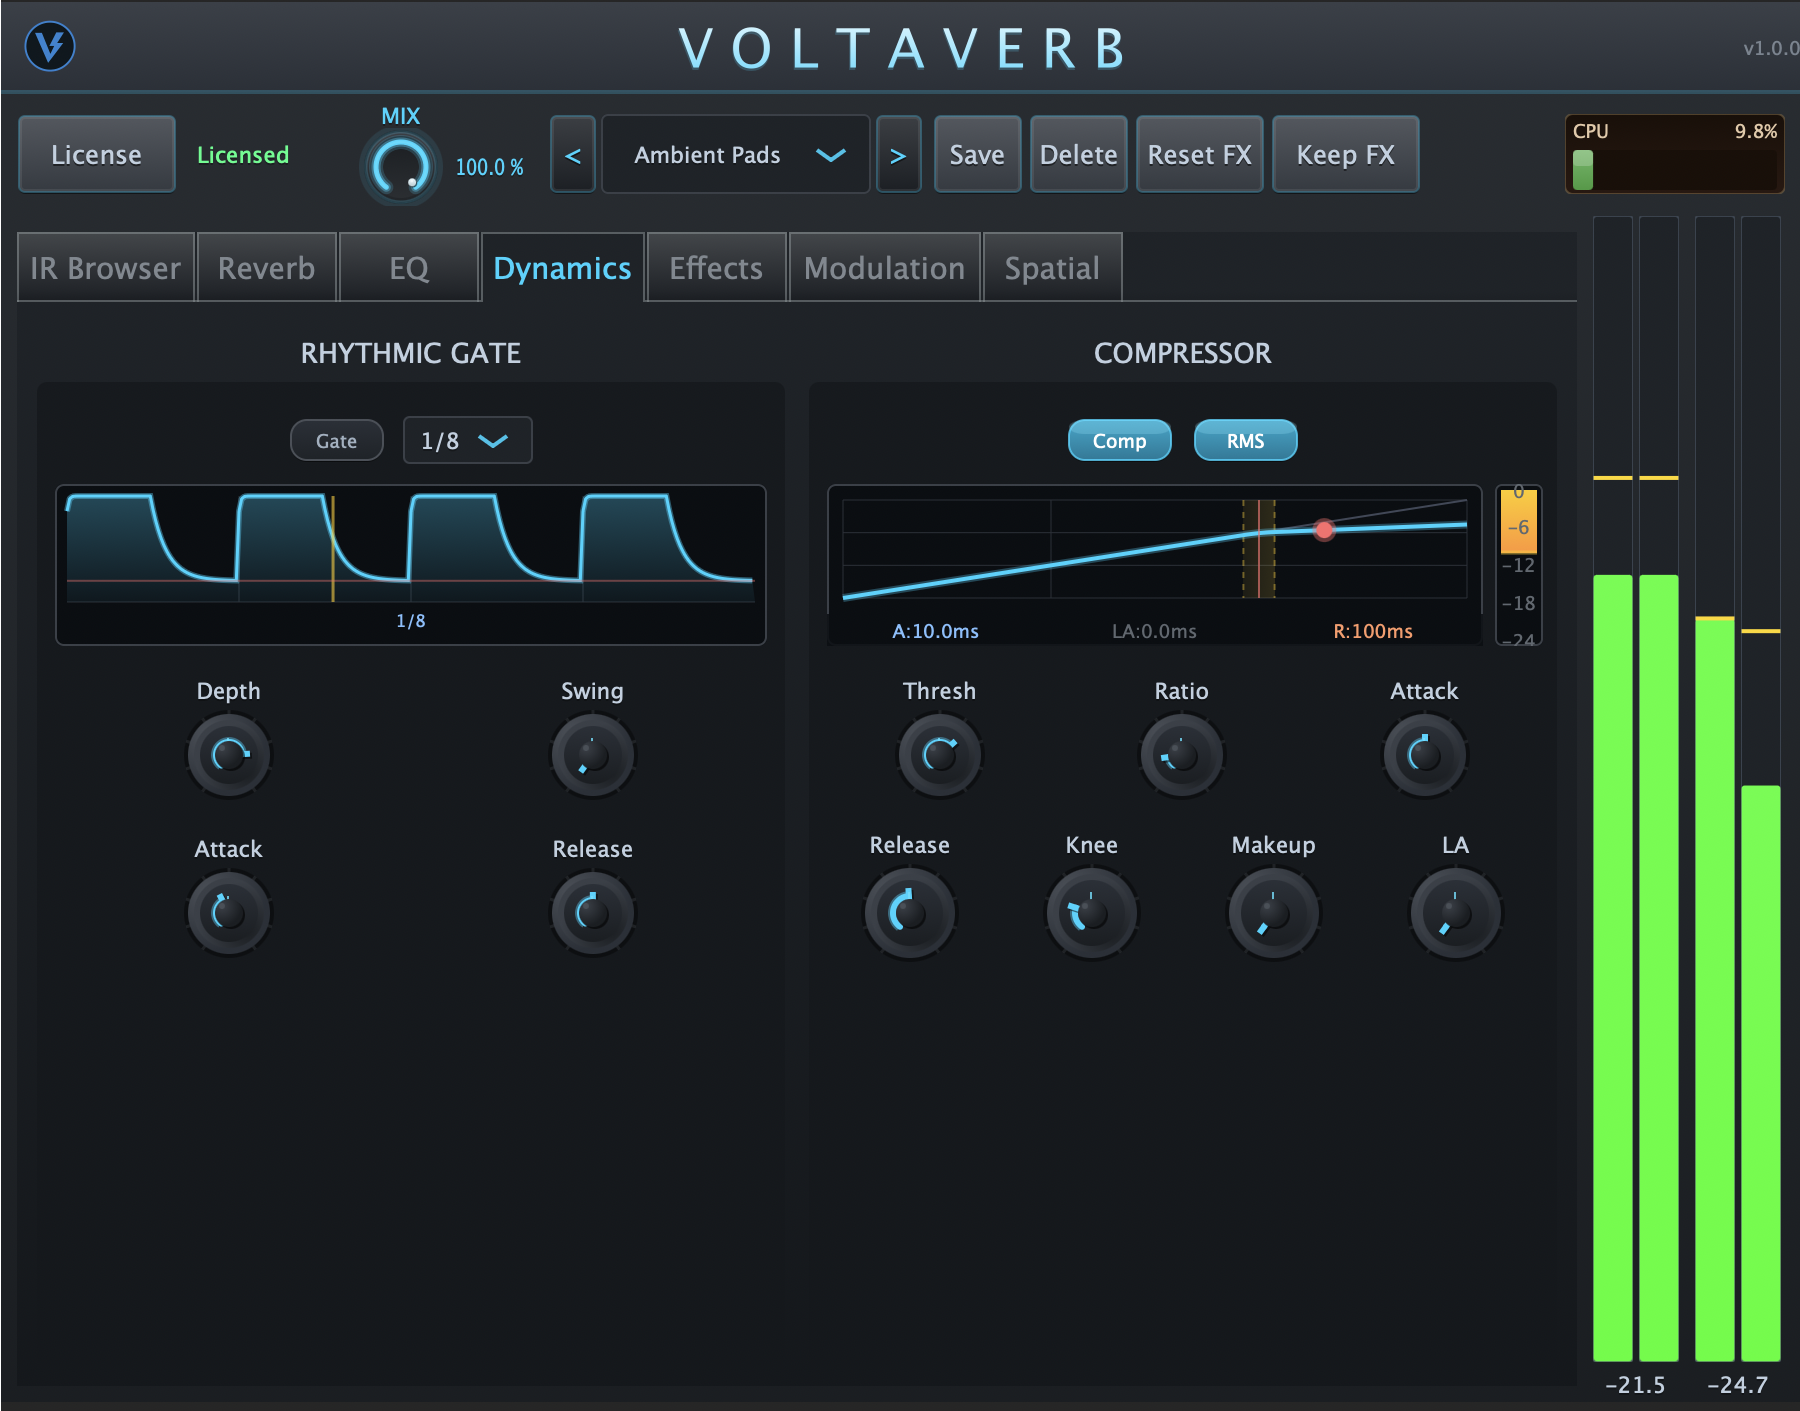Click the compressor Release knob

[x=910, y=913]
